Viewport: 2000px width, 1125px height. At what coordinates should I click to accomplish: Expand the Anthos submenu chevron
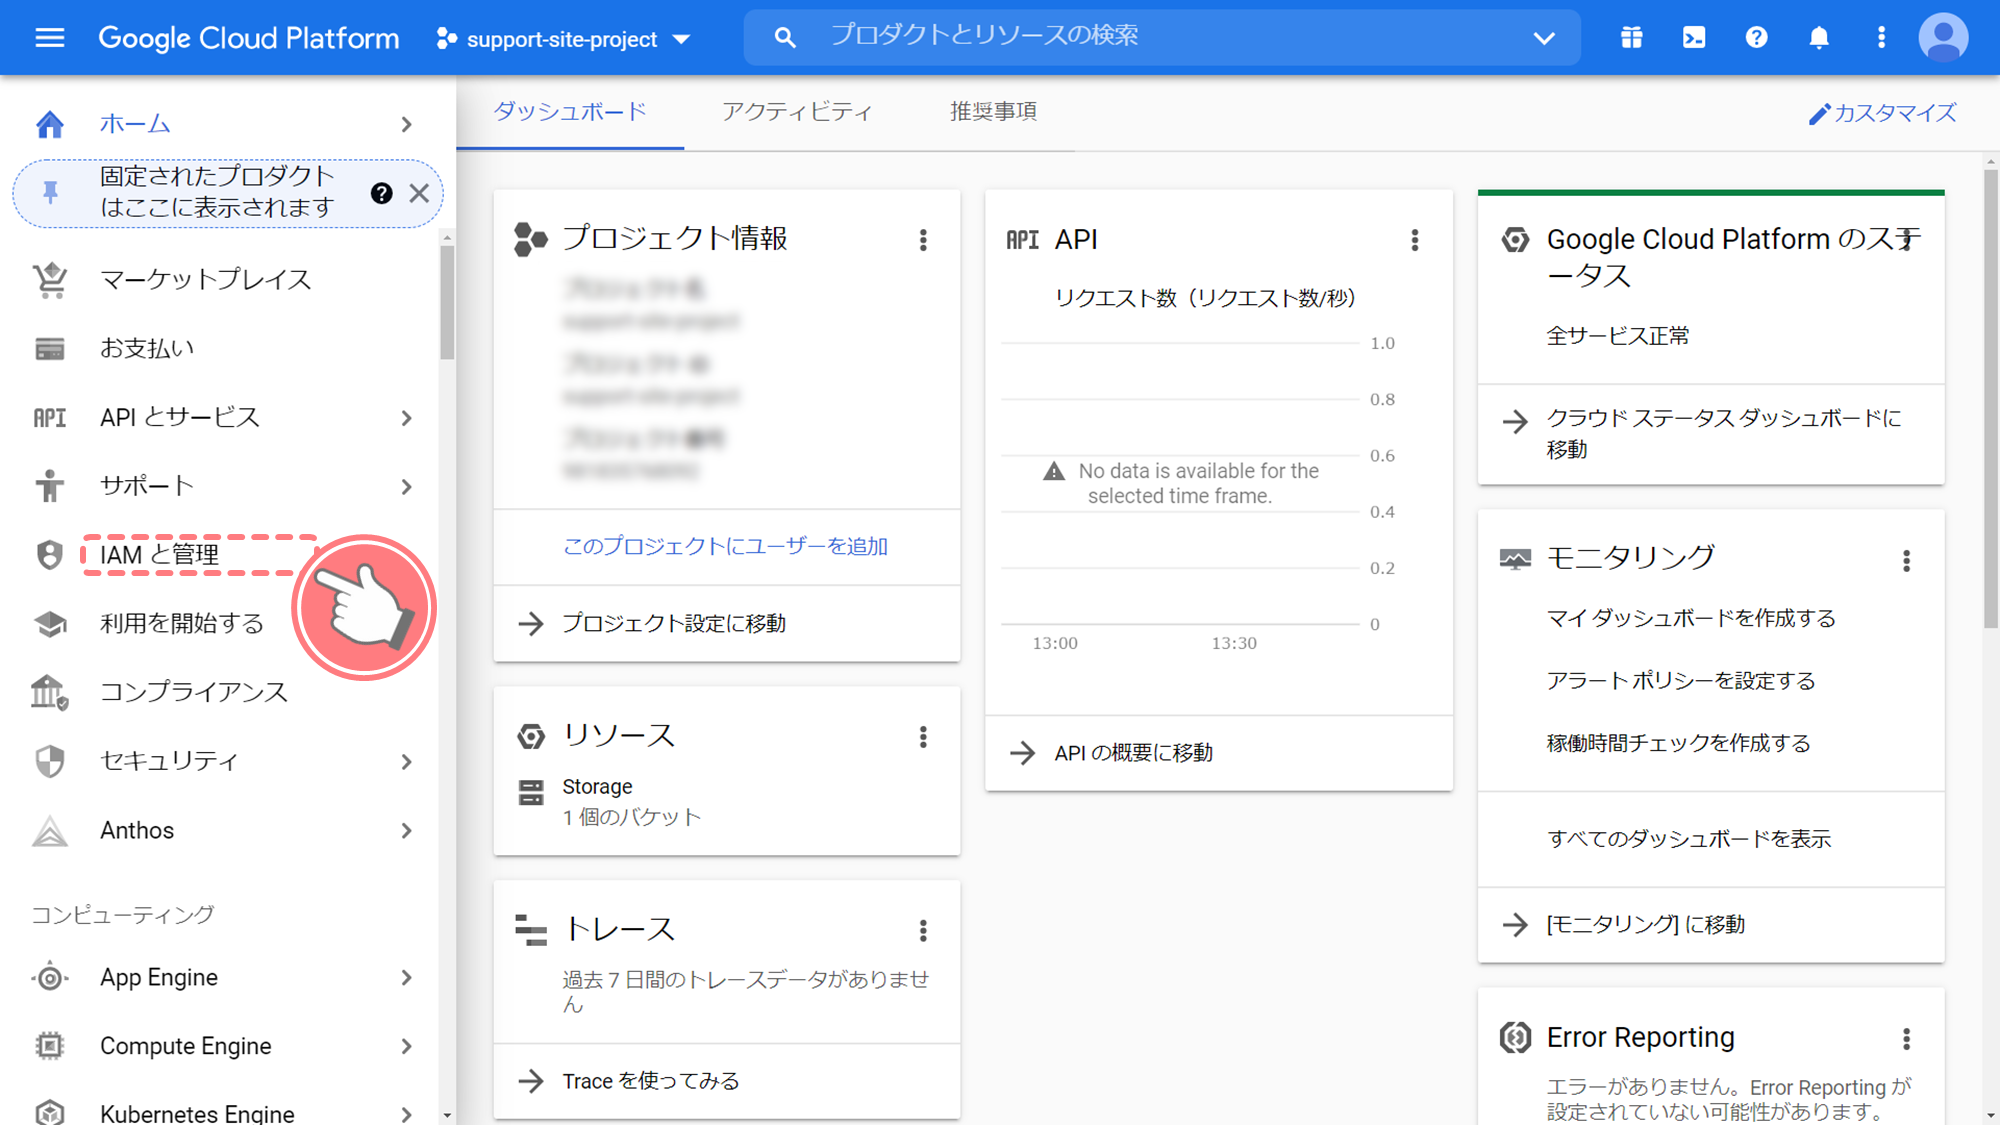(406, 831)
